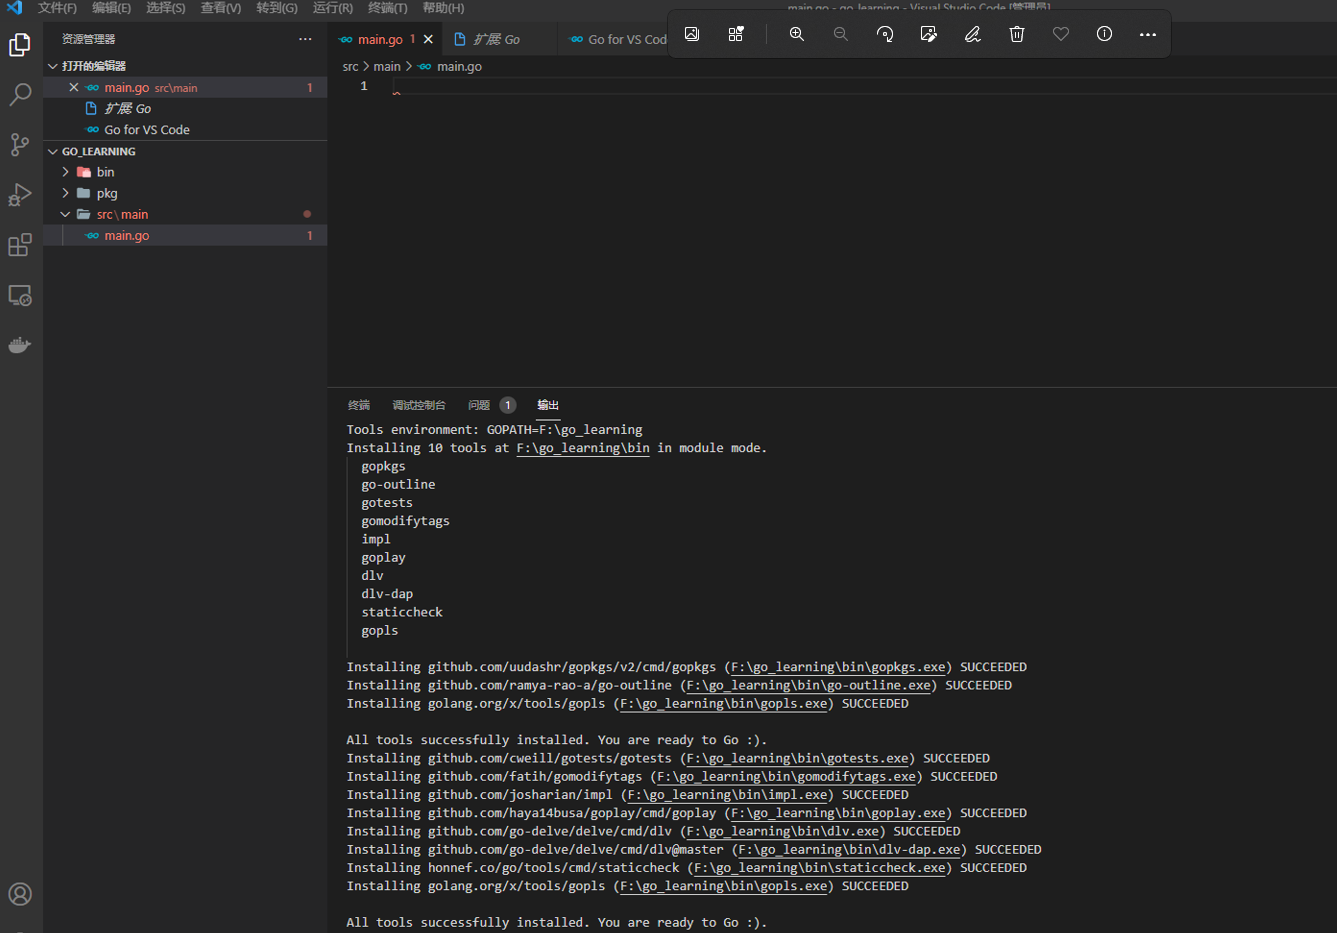The image size is (1337, 933).
Task: Collapse the GO_LEARNING folder section
Action: point(91,152)
